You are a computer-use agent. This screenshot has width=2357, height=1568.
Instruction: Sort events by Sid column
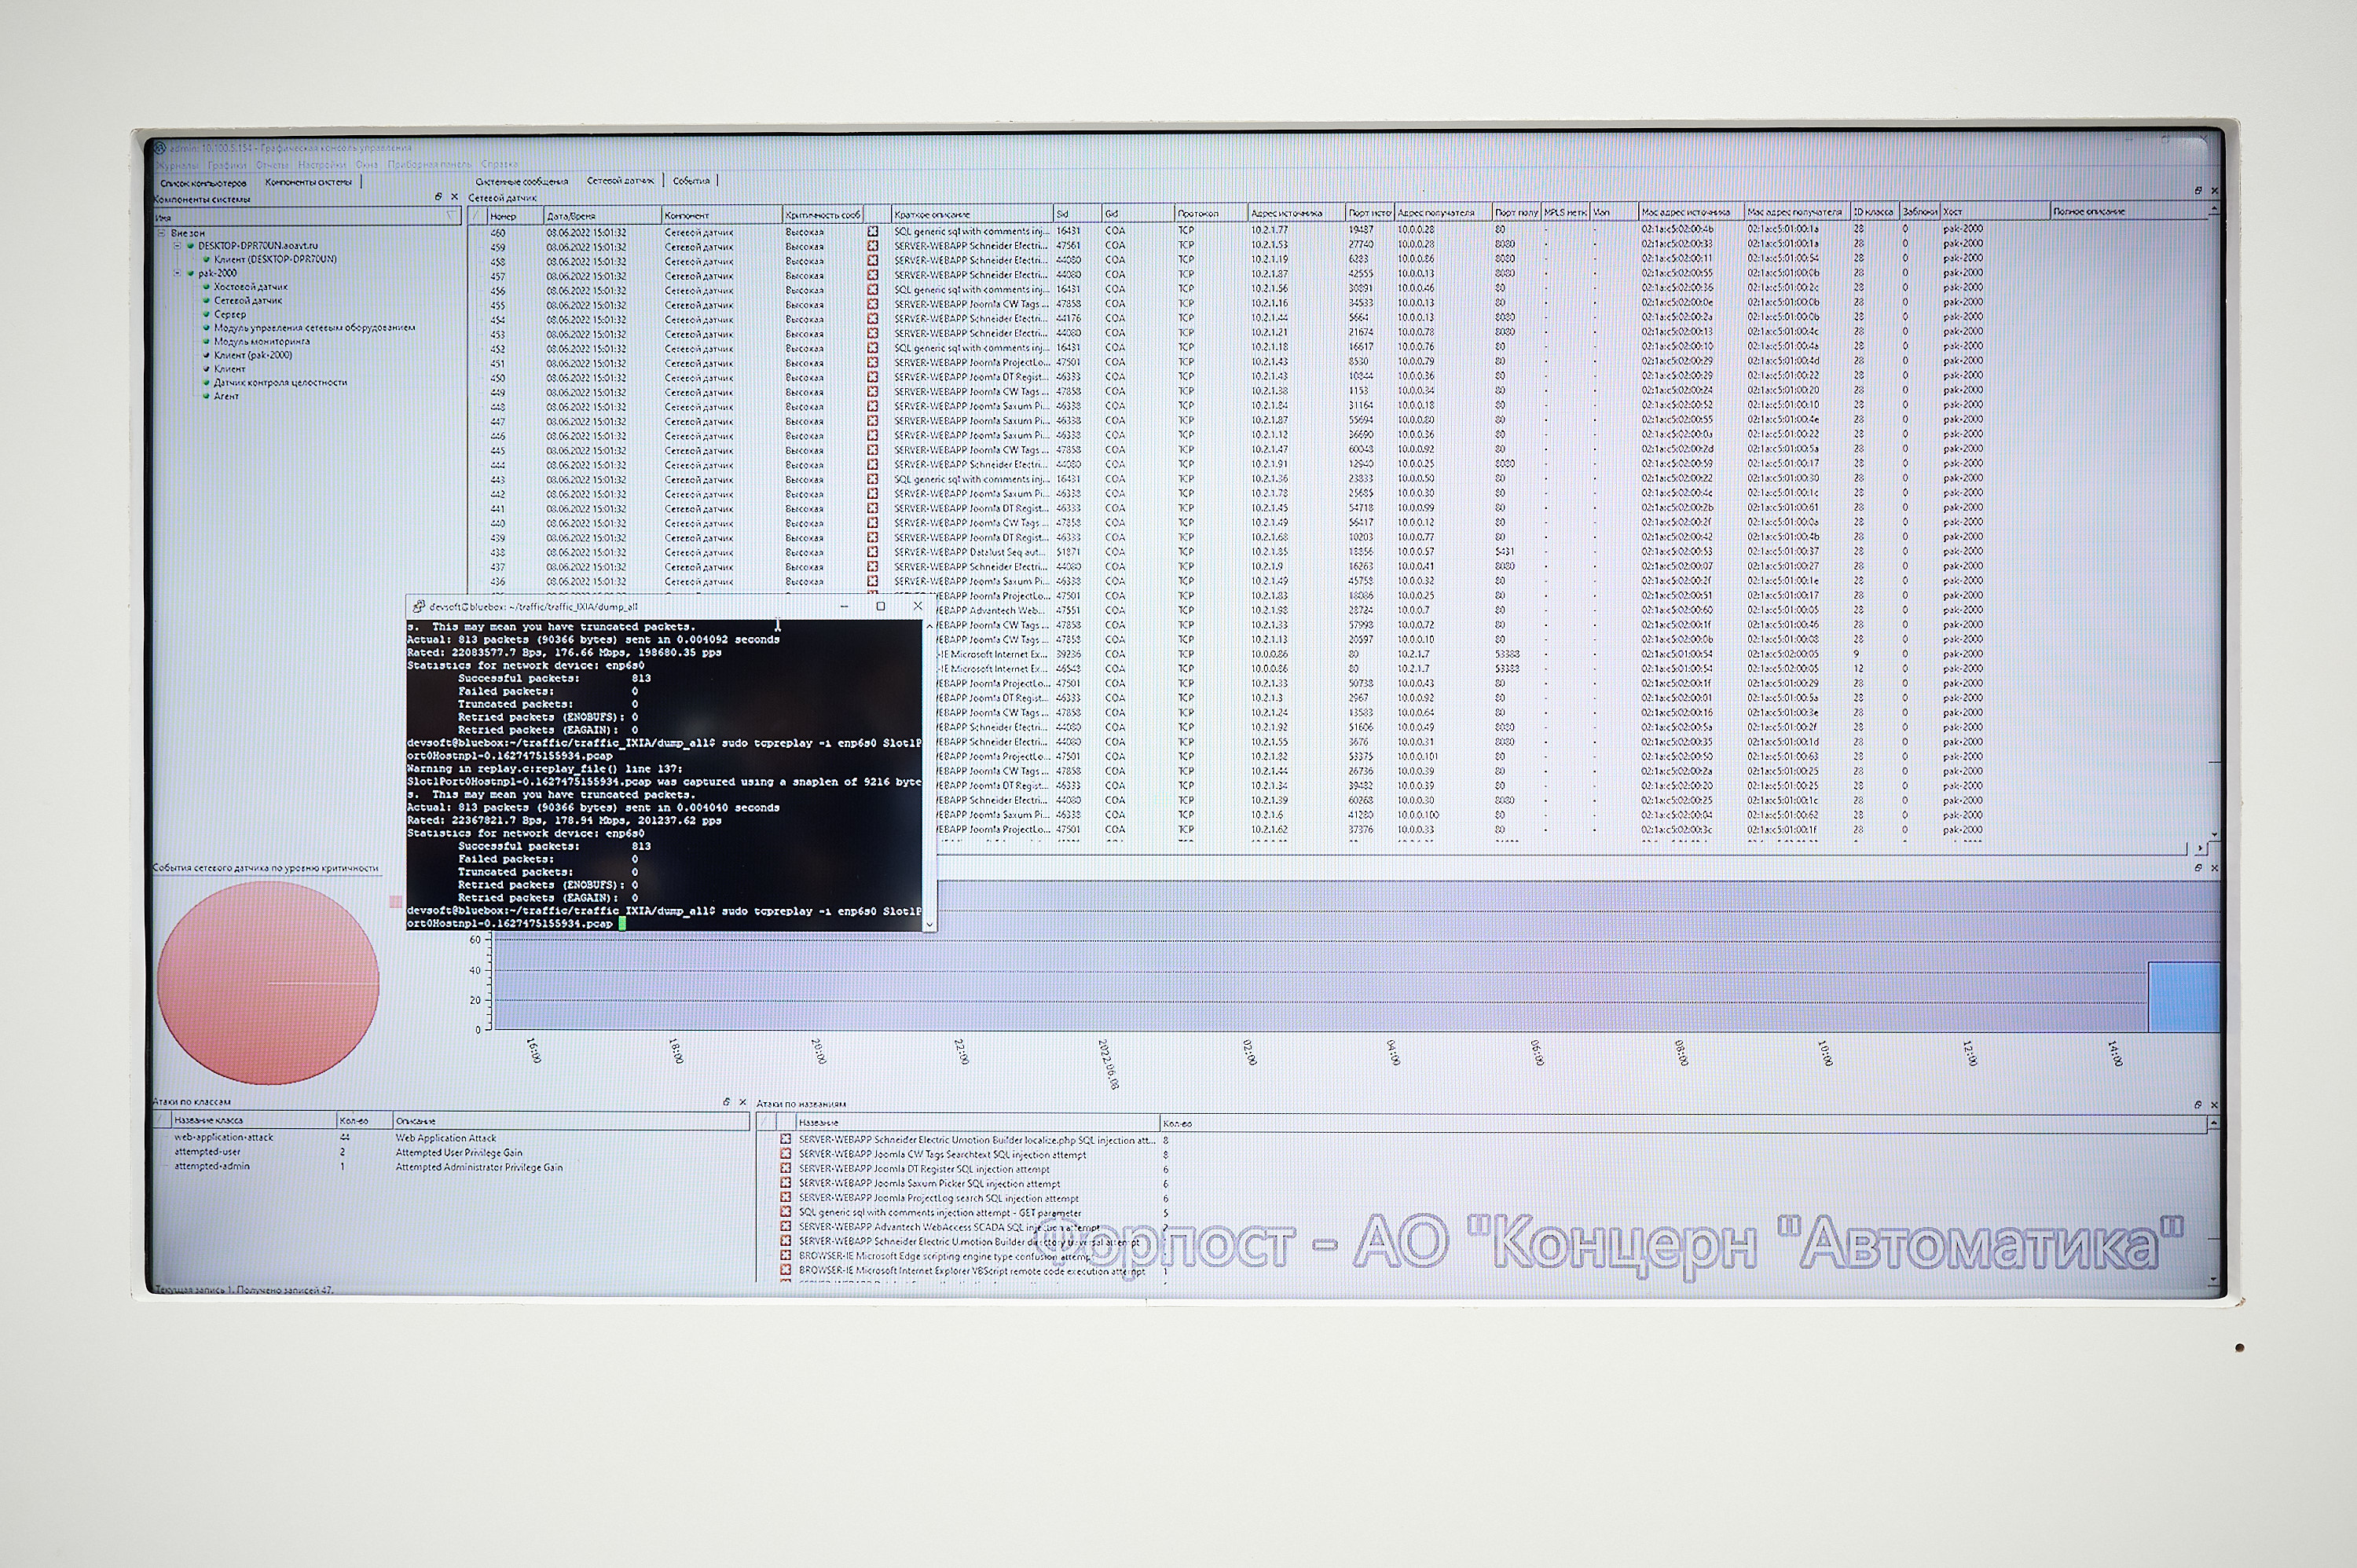[1077, 214]
